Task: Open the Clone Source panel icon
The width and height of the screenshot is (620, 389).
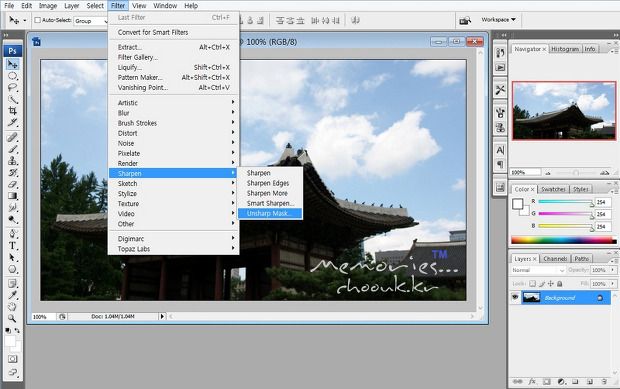Action: click(x=500, y=128)
